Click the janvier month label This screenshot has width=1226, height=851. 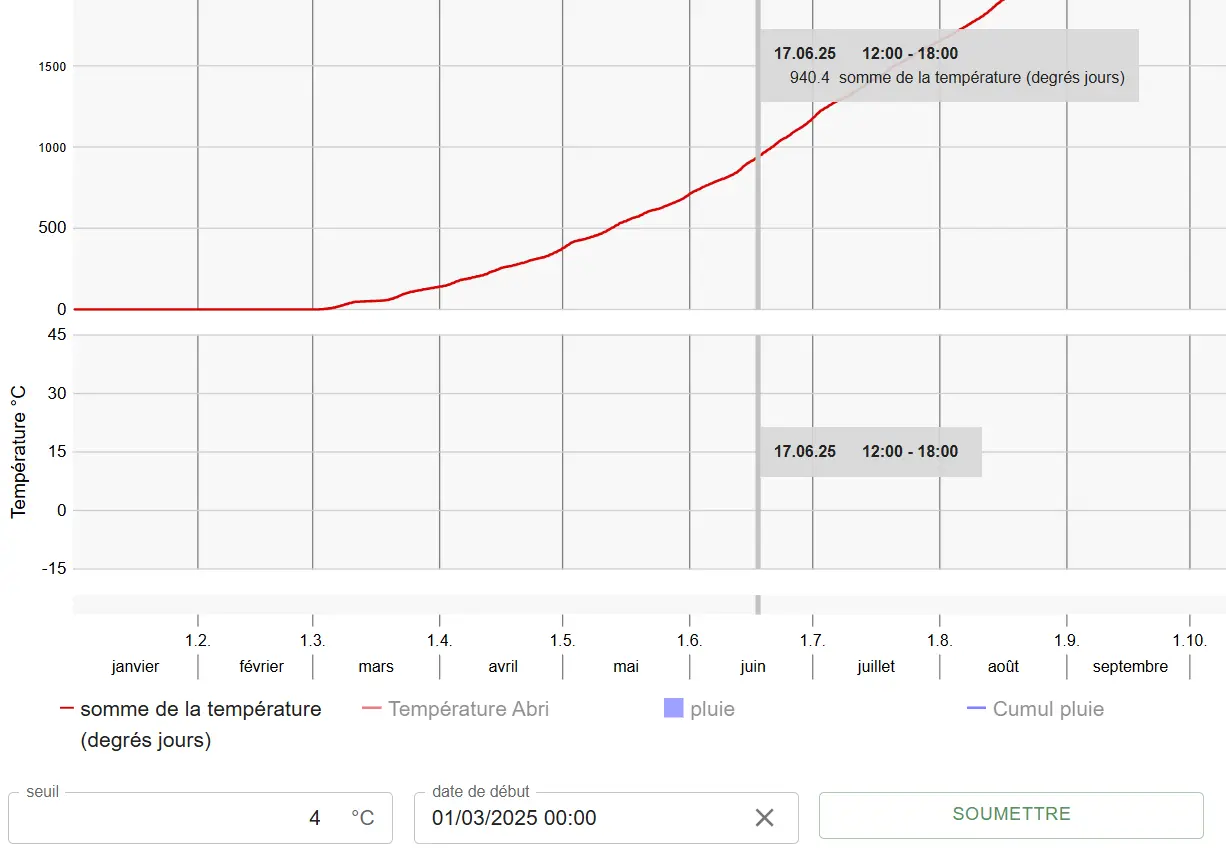coord(135,666)
